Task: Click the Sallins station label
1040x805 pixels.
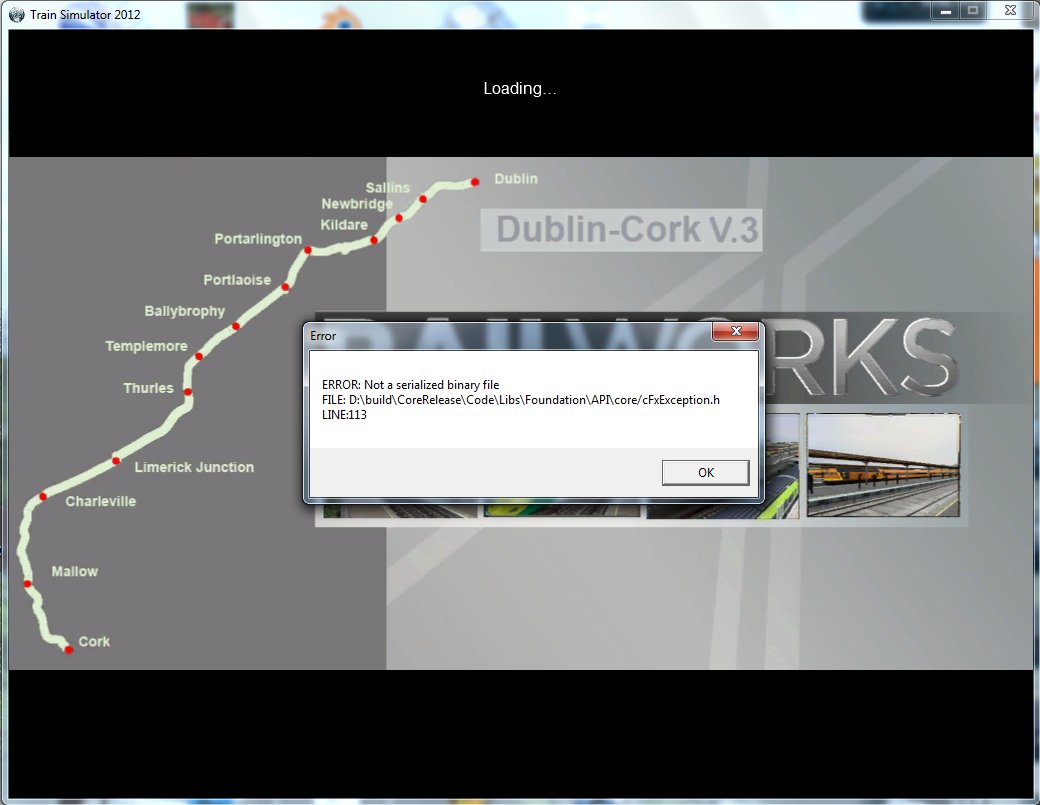Action: 387,188
